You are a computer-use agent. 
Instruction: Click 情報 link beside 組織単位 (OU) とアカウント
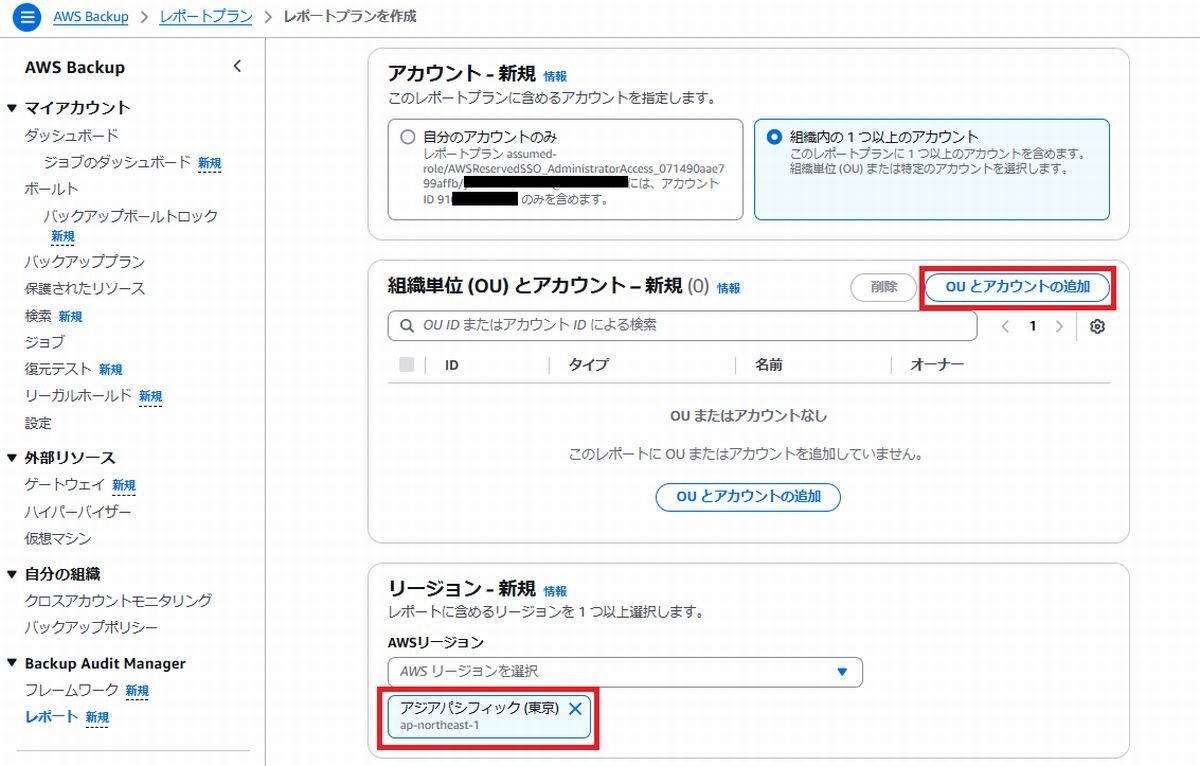point(729,288)
